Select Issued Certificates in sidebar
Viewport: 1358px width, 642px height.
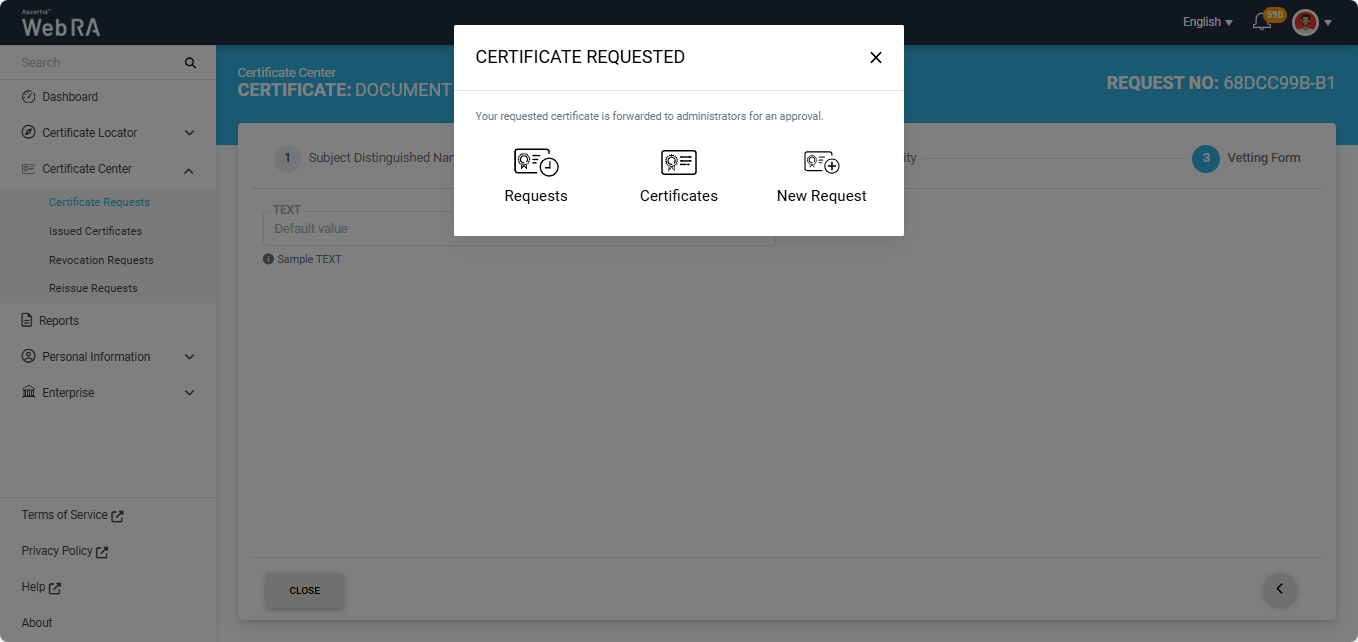[x=95, y=231]
